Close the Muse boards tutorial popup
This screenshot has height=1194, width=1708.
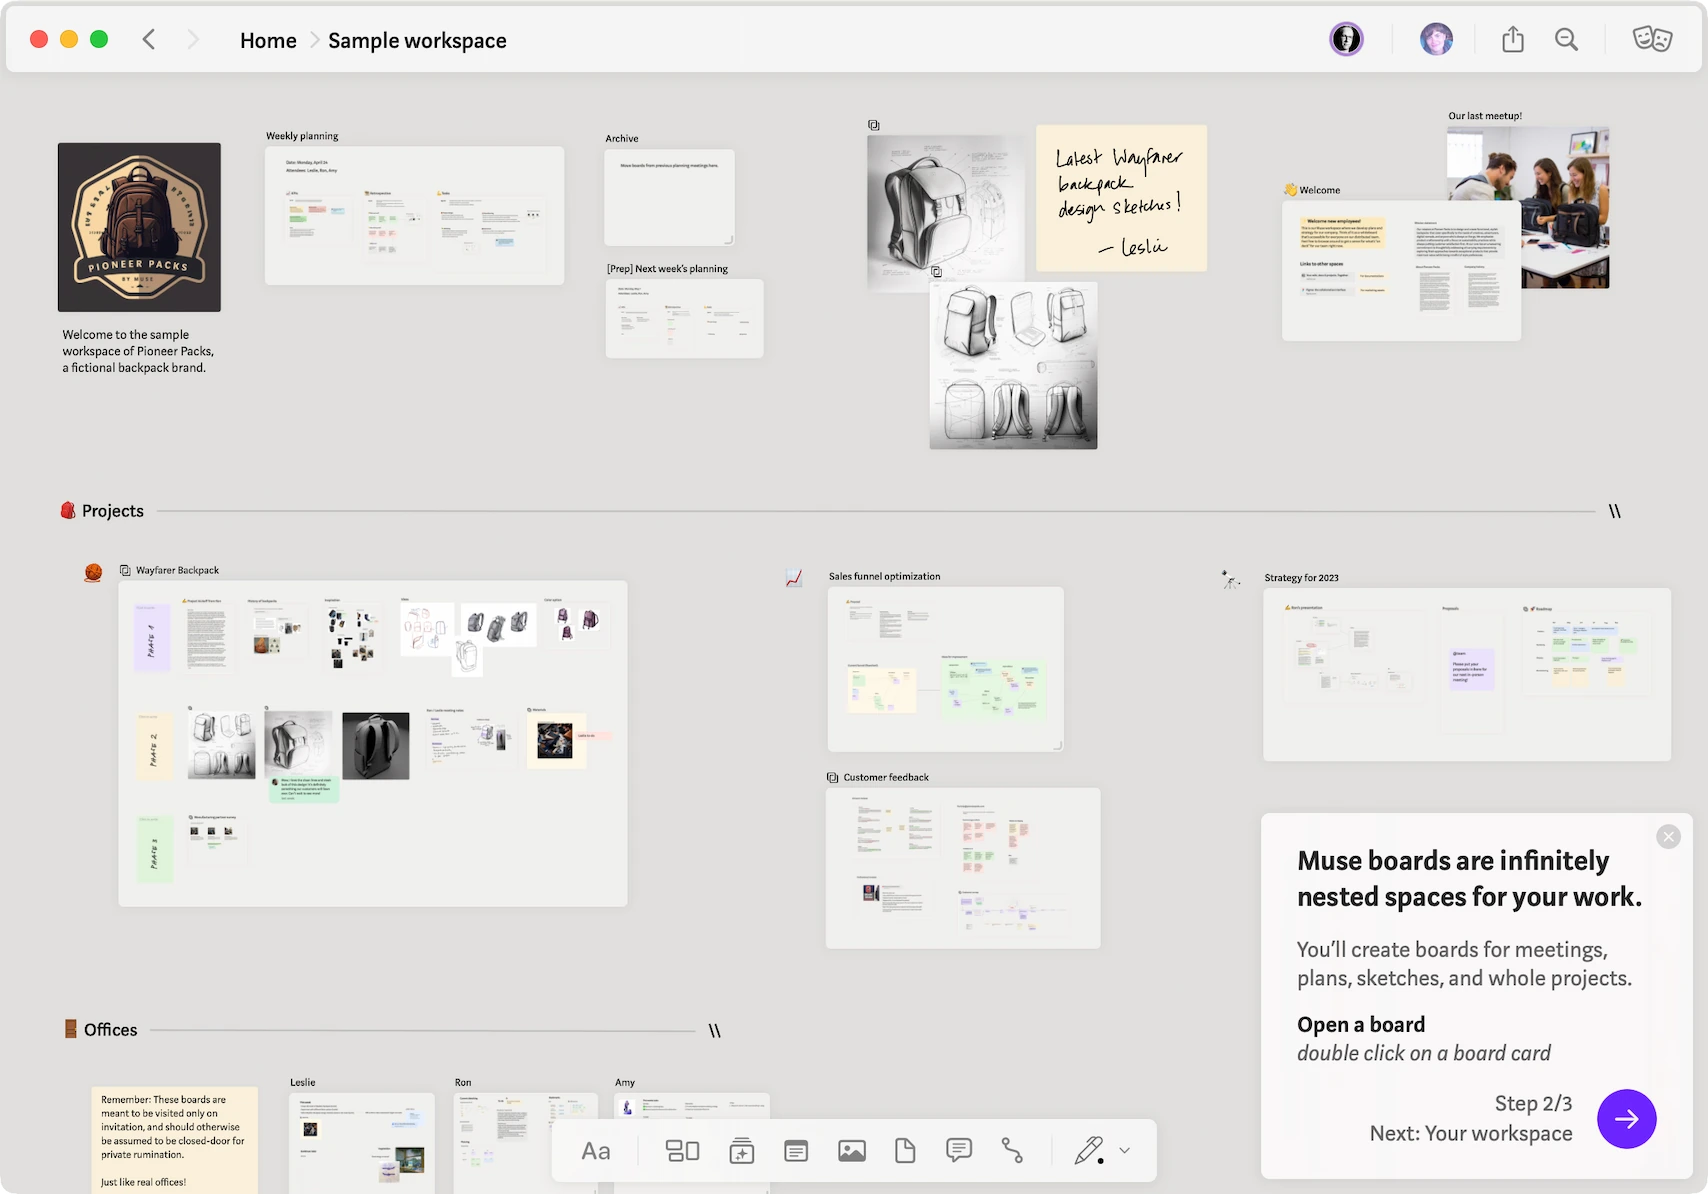pyautogui.click(x=1668, y=837)
